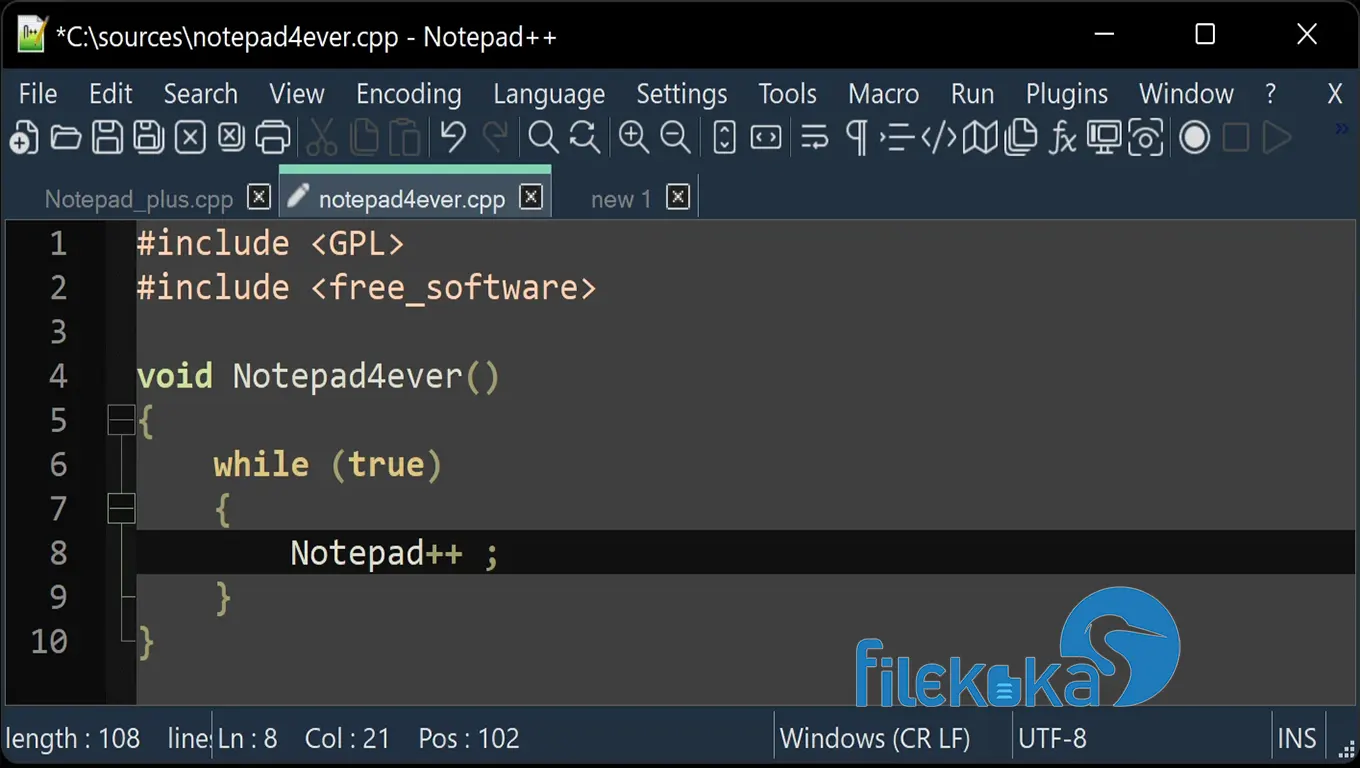Redo the last undone edit
Image resolution: width=1360 pixels, height=768 pixels.
pos(494,137)
